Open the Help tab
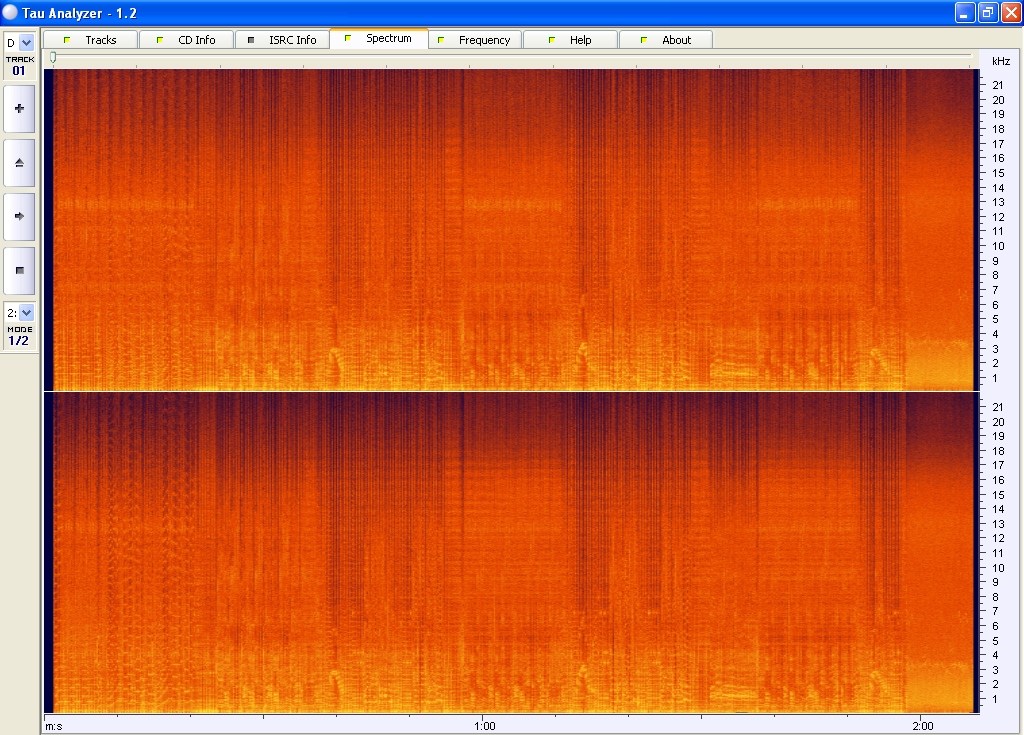 coord(571,40)
